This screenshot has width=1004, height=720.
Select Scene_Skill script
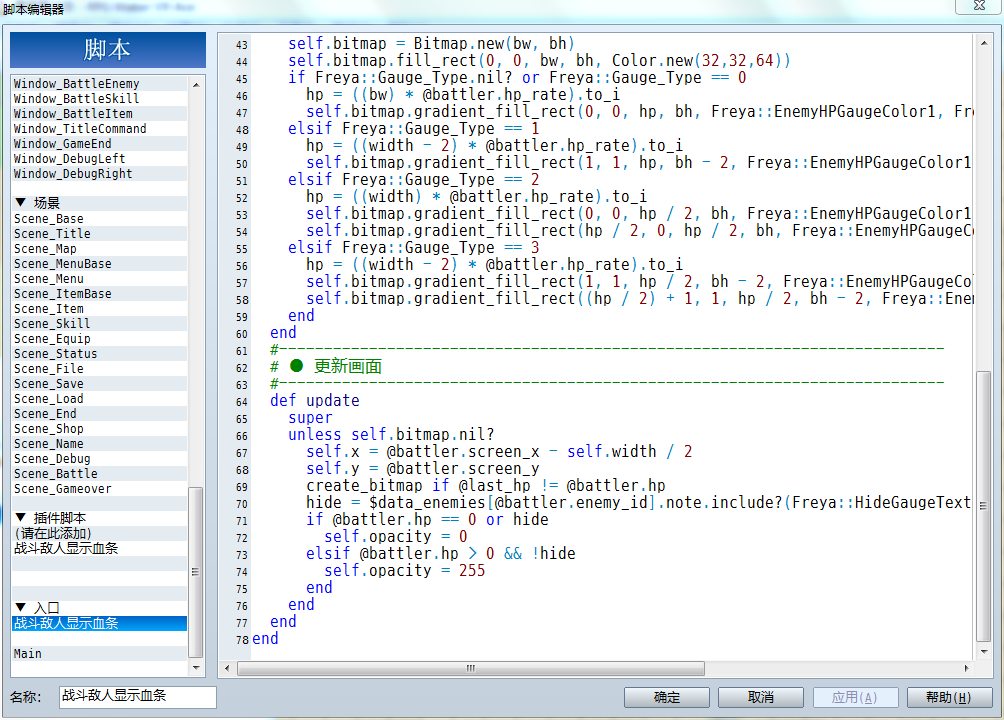[x=99, y=324]
